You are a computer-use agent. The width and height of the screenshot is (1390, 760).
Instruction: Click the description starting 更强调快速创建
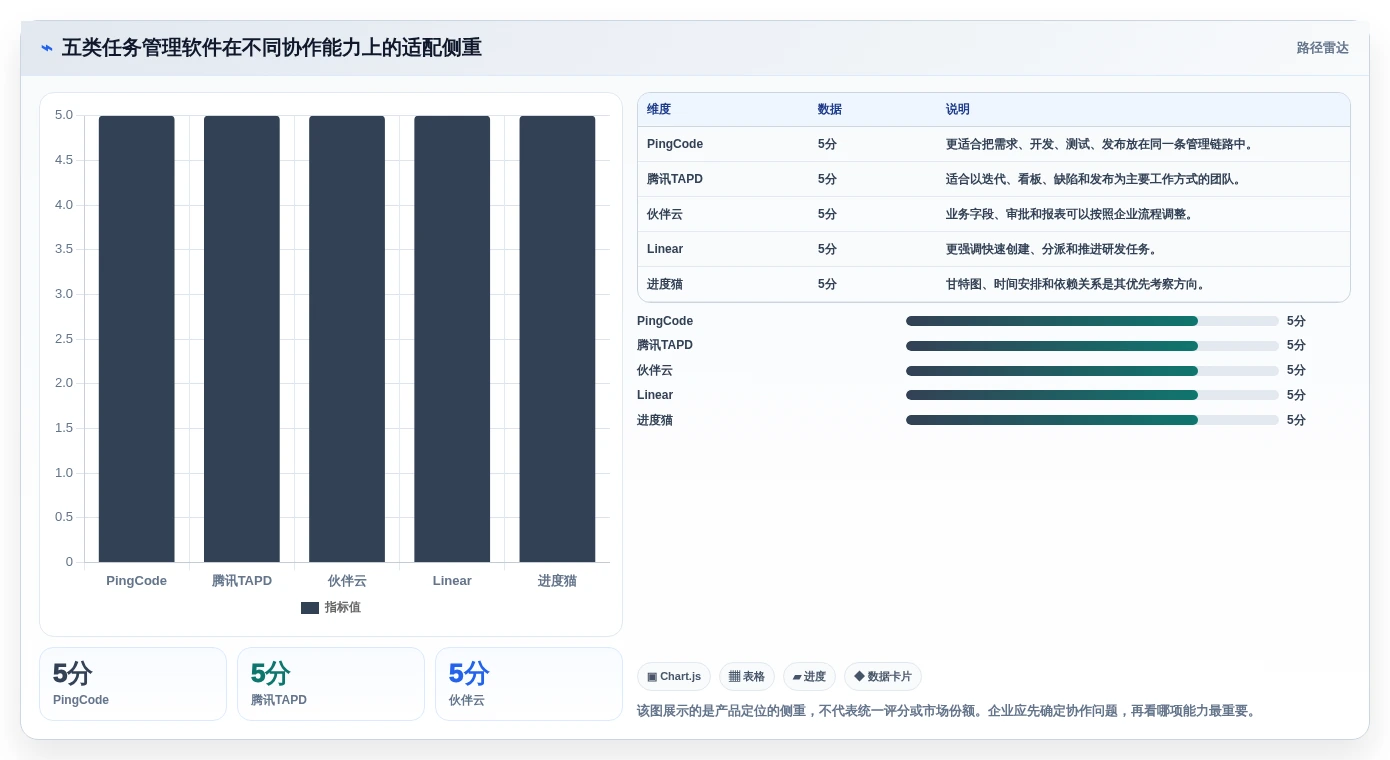pos(1051,249)
